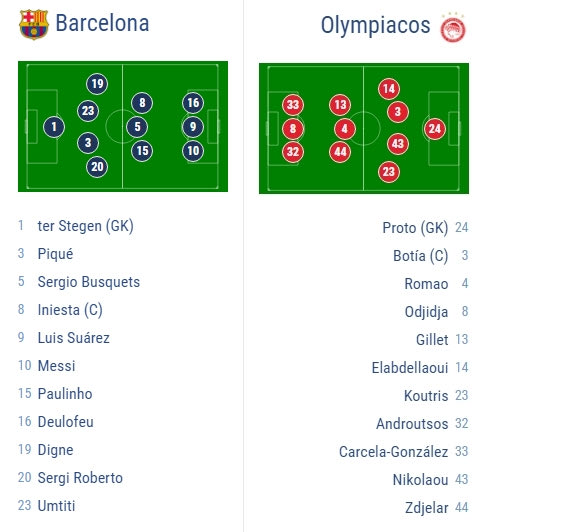Screen dimensions: 580x532
Task: Select Olympiacos goalkeeper marker number 24
Action: (435, 129)
